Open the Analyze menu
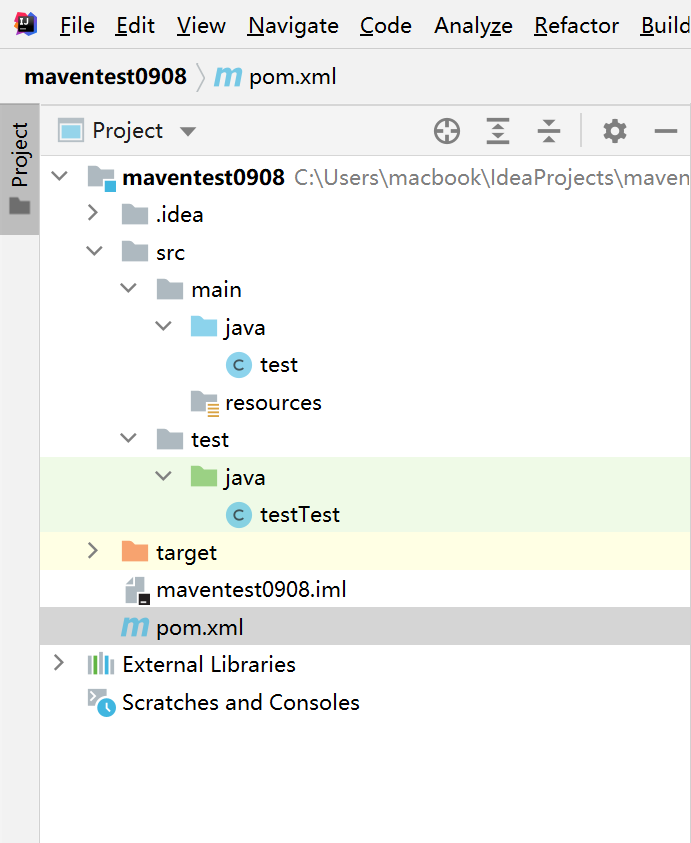The image size is (691, 843). 473,25
